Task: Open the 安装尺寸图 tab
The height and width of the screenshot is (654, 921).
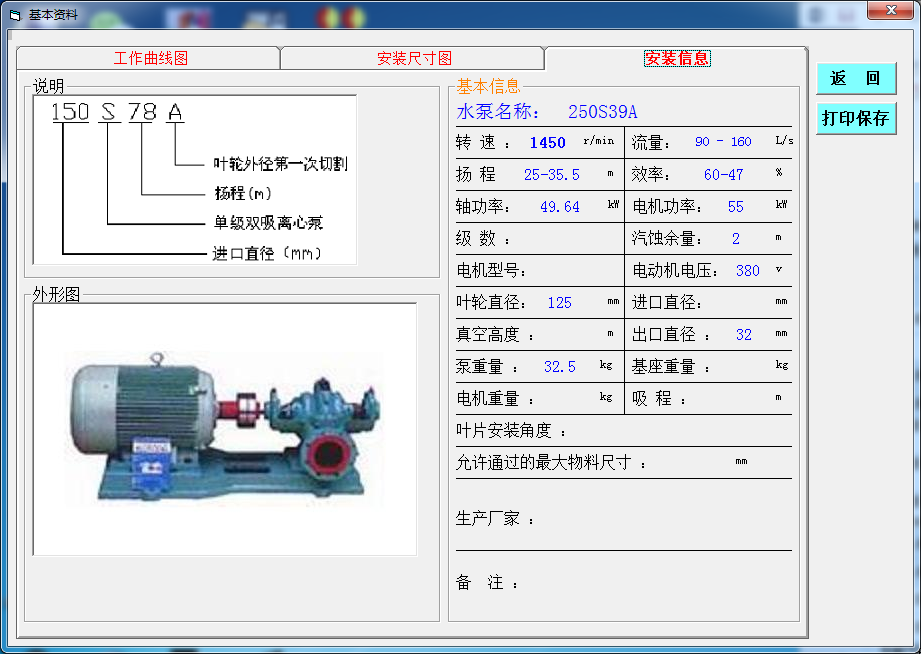Action: coord(414,58)
